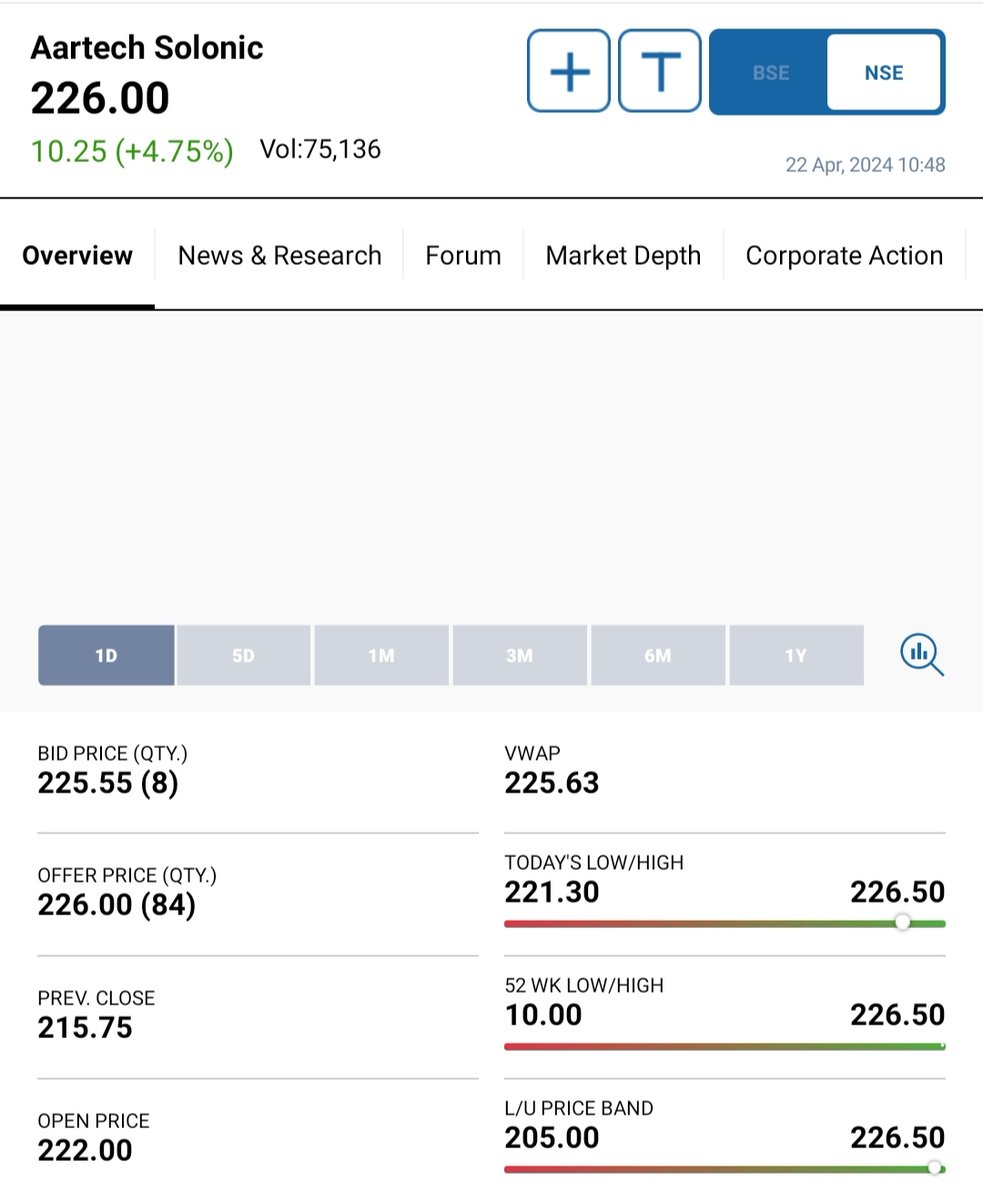Viewport: 983px width, 1200px height.
Task: Select the 5D chart range
Action: (x=243, y=656)
